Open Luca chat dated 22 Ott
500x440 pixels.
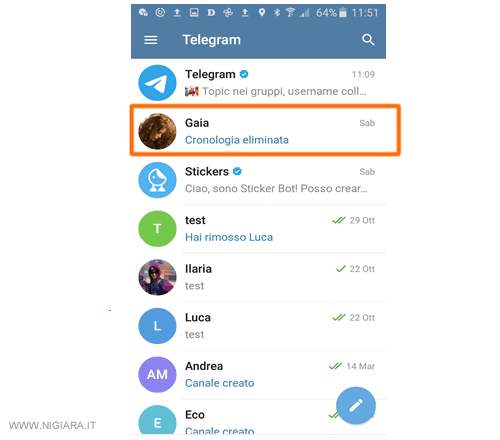pyautogui.click(x=258, y=326)
